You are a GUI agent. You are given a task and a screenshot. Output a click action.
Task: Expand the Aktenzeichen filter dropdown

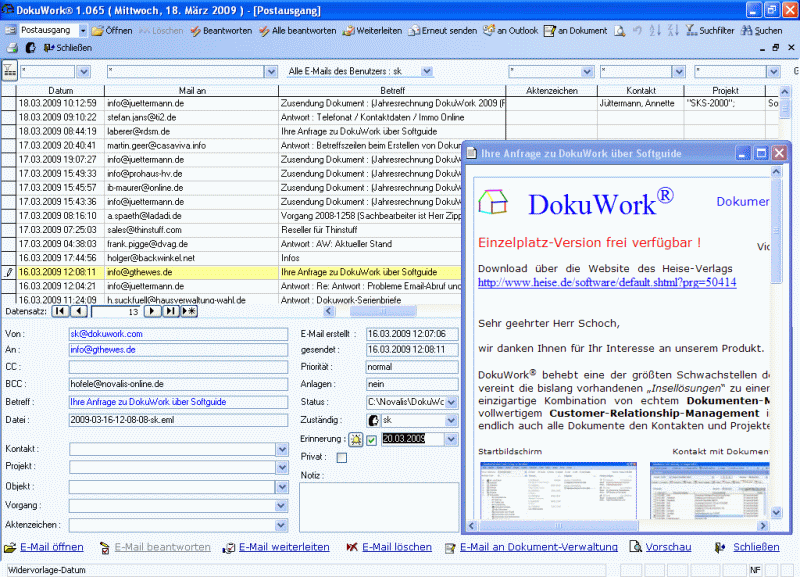(x=587, y=71)
